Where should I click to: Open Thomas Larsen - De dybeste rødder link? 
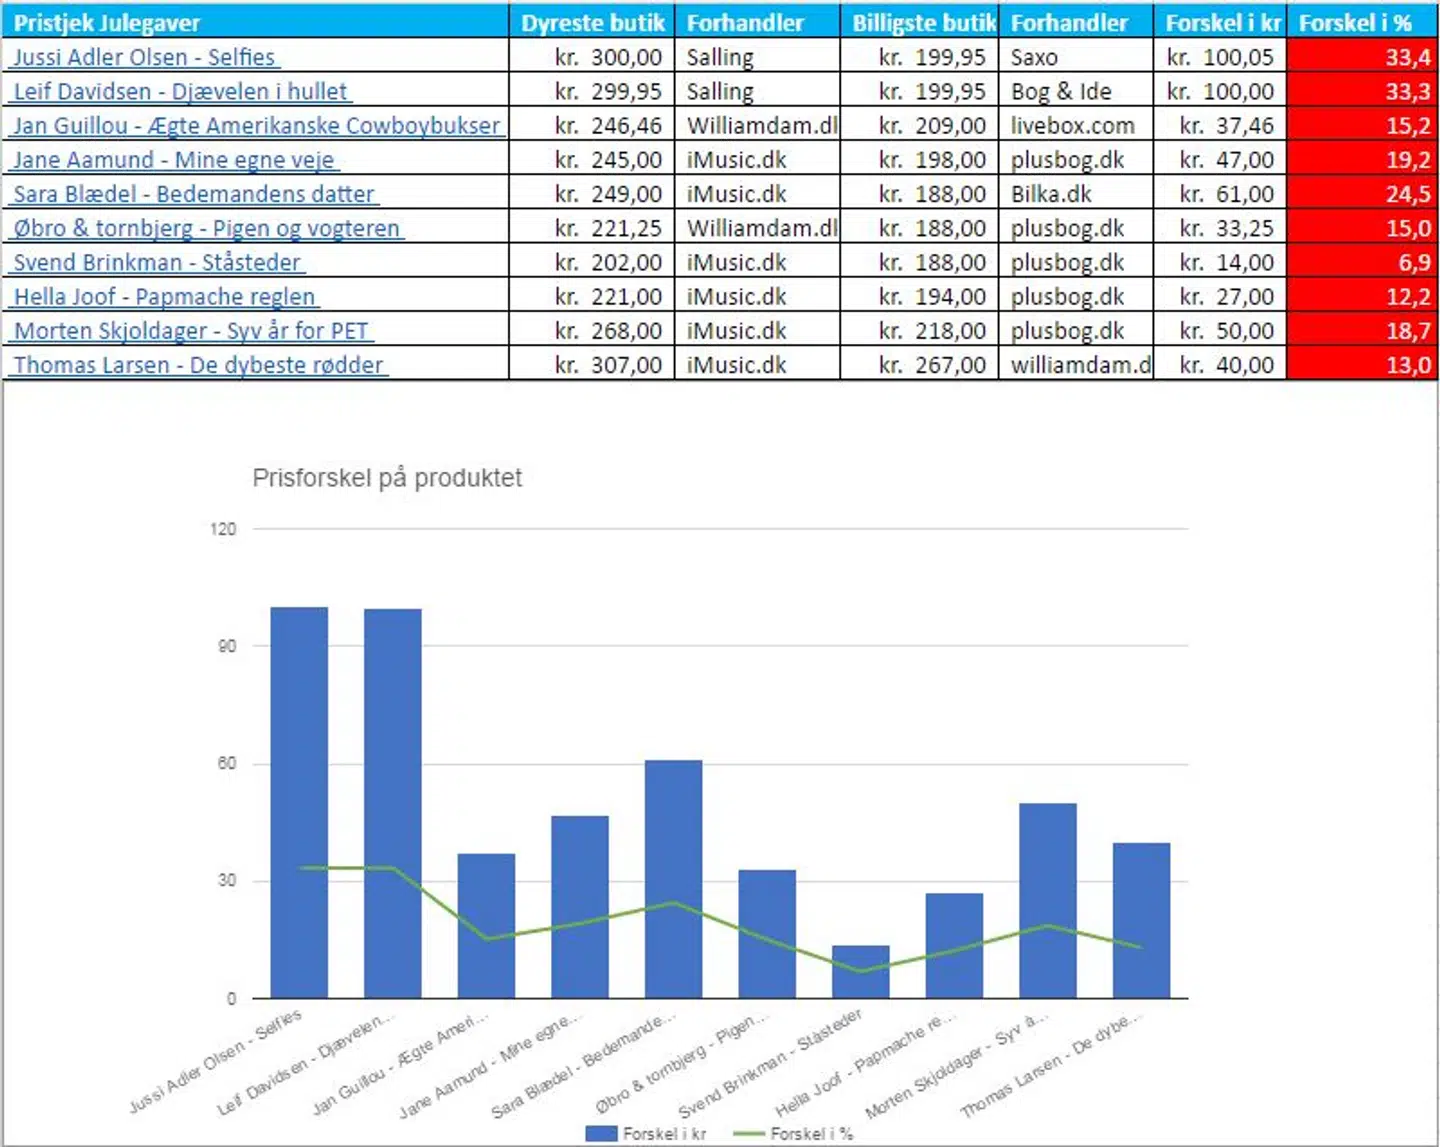pos(198,365)
